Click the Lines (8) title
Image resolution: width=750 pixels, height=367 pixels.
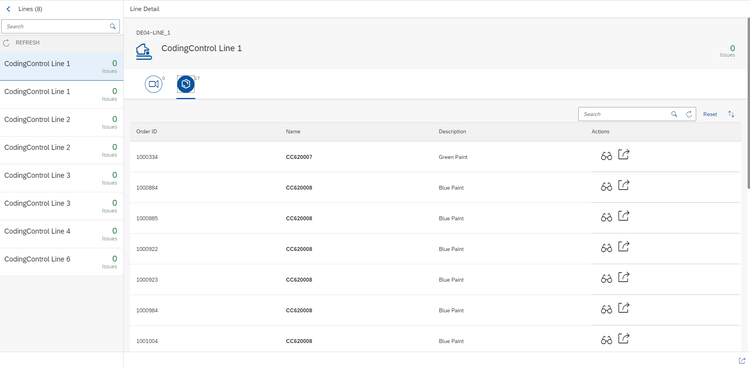[30, 9]
